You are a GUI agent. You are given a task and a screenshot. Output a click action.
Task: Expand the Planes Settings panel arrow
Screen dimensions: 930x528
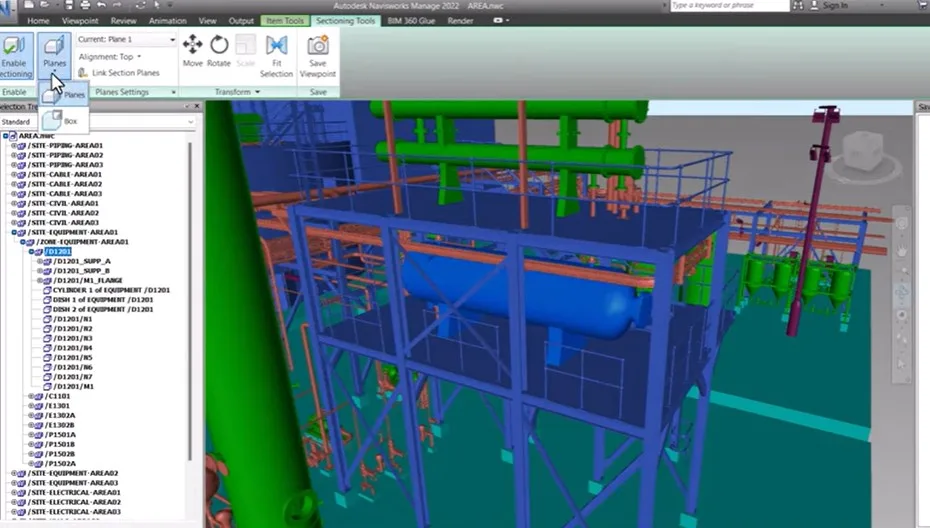pyautogui.click(x=174, y=92)
